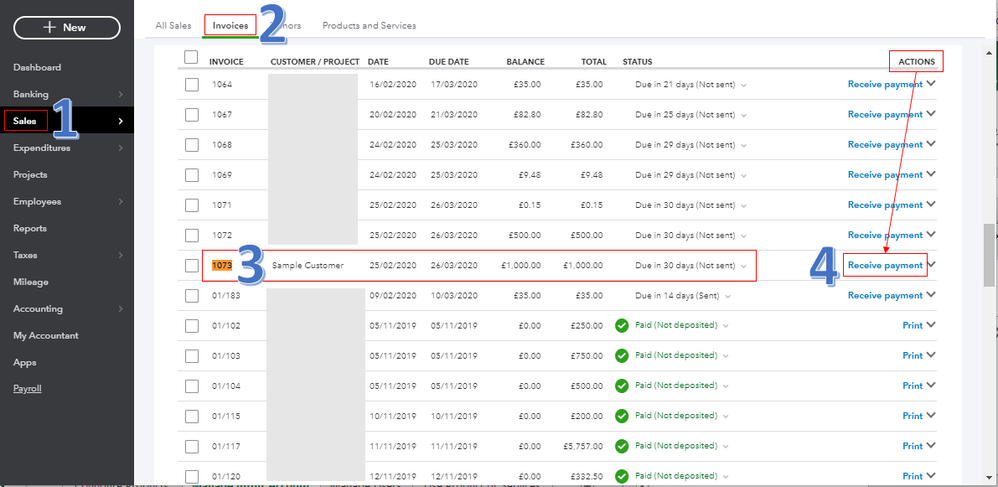Screen dimensions: 998x487
Task: Open Apps in sidebar
Action: (24, 362)
